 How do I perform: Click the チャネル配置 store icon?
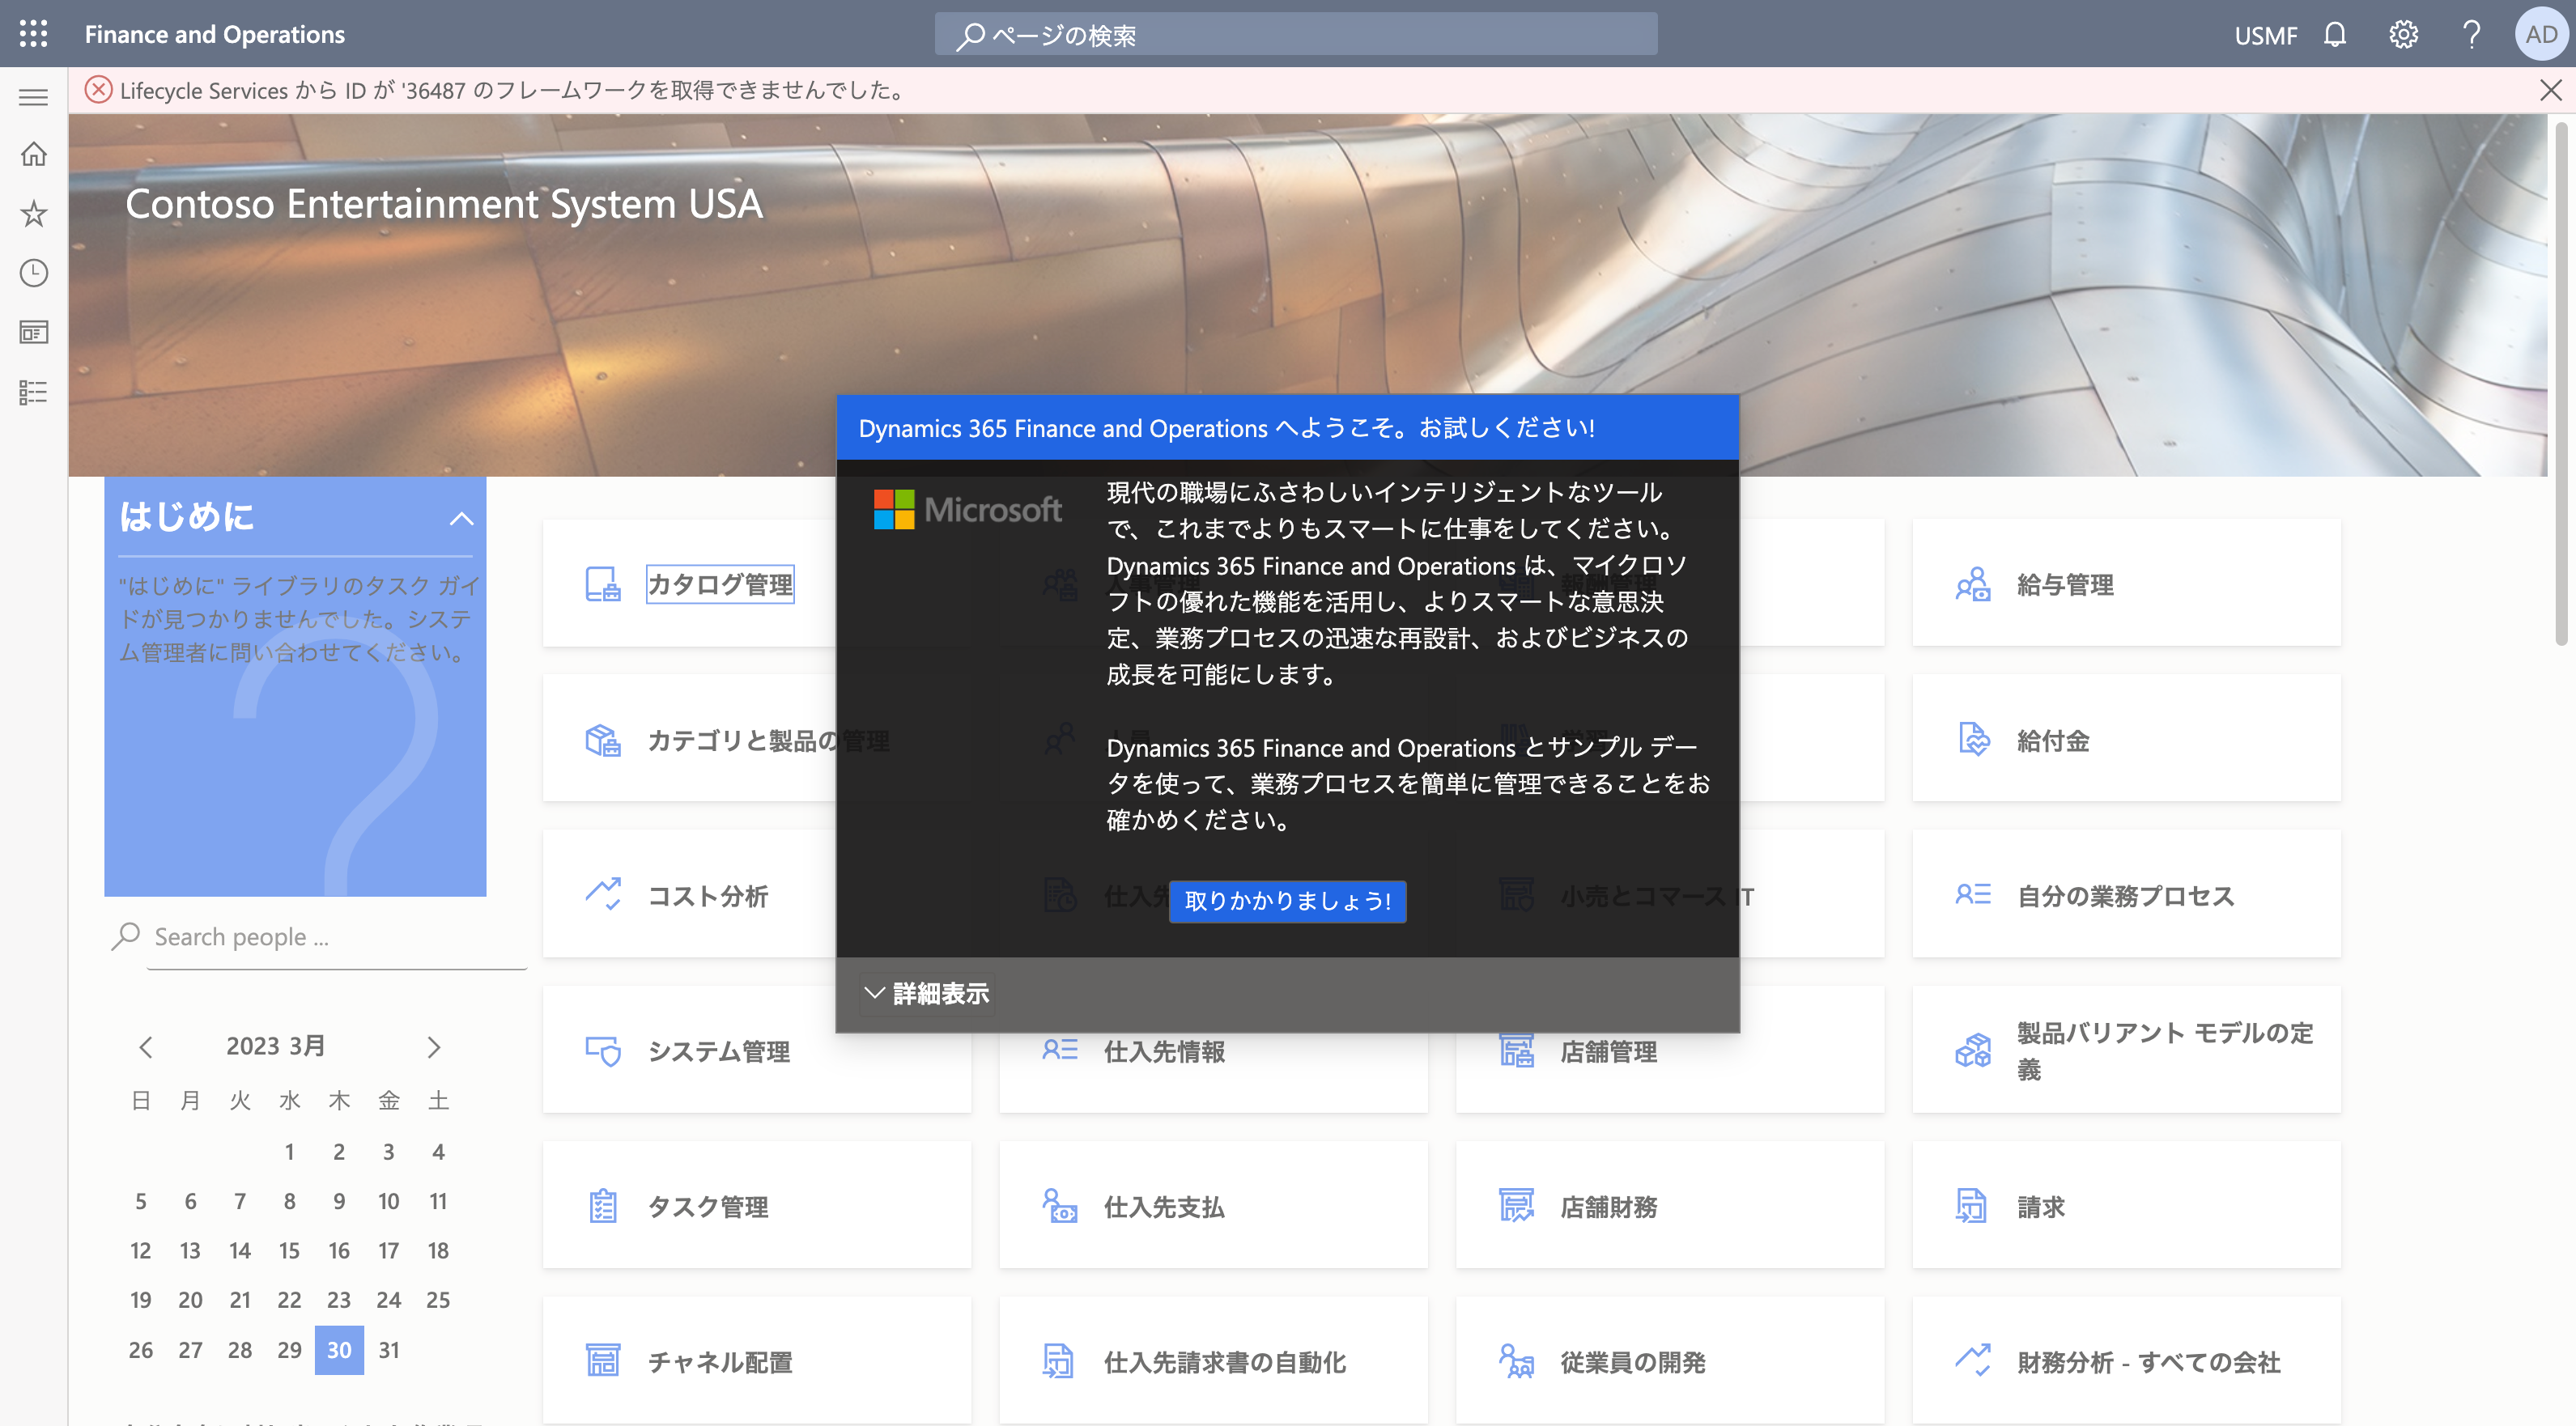tap(602, 1361)
